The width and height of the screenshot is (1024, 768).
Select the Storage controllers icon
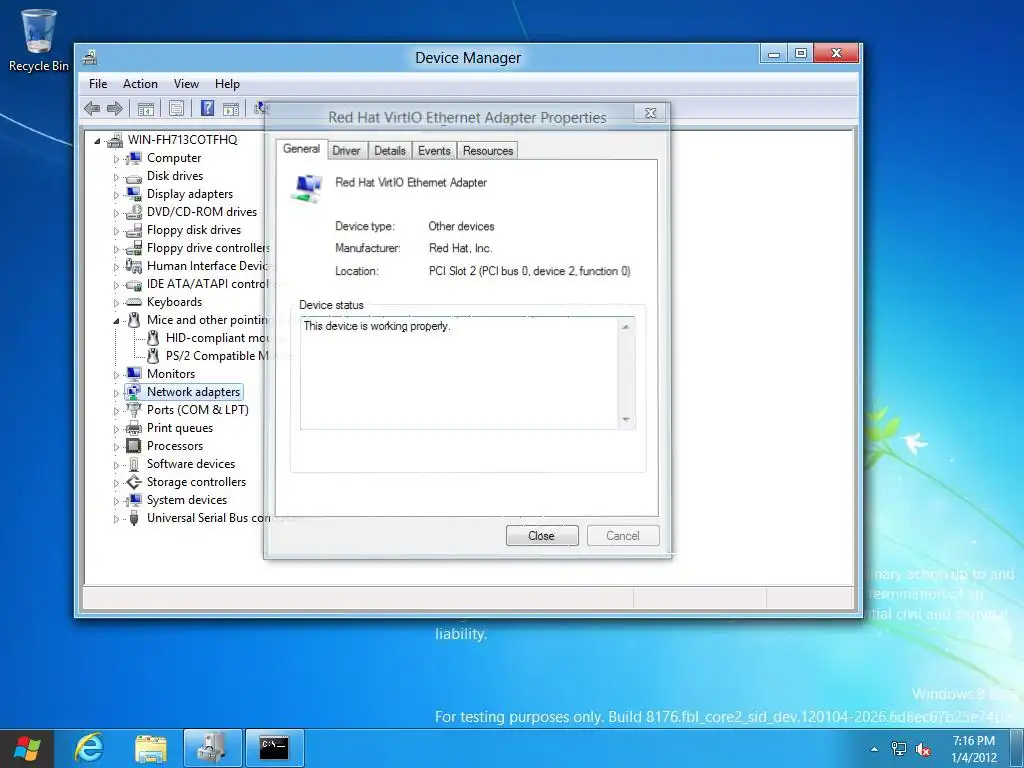coord(134,482)
